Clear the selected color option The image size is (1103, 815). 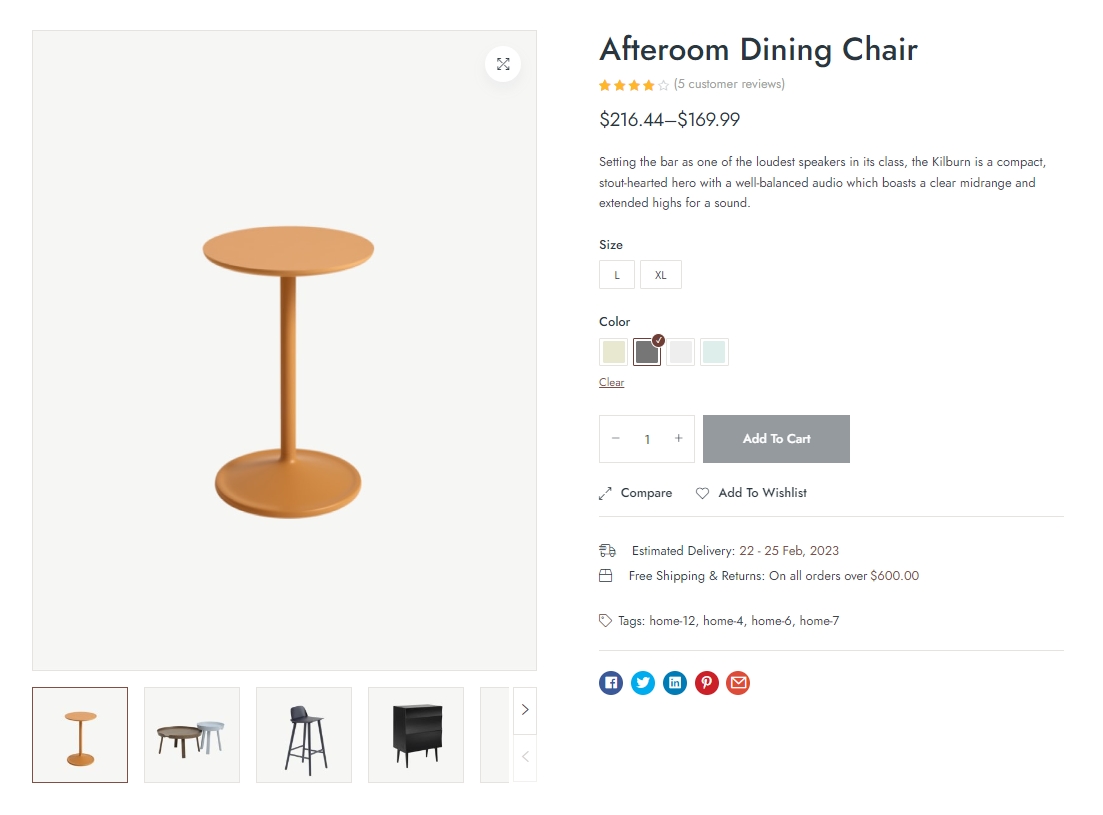point(611,383)
